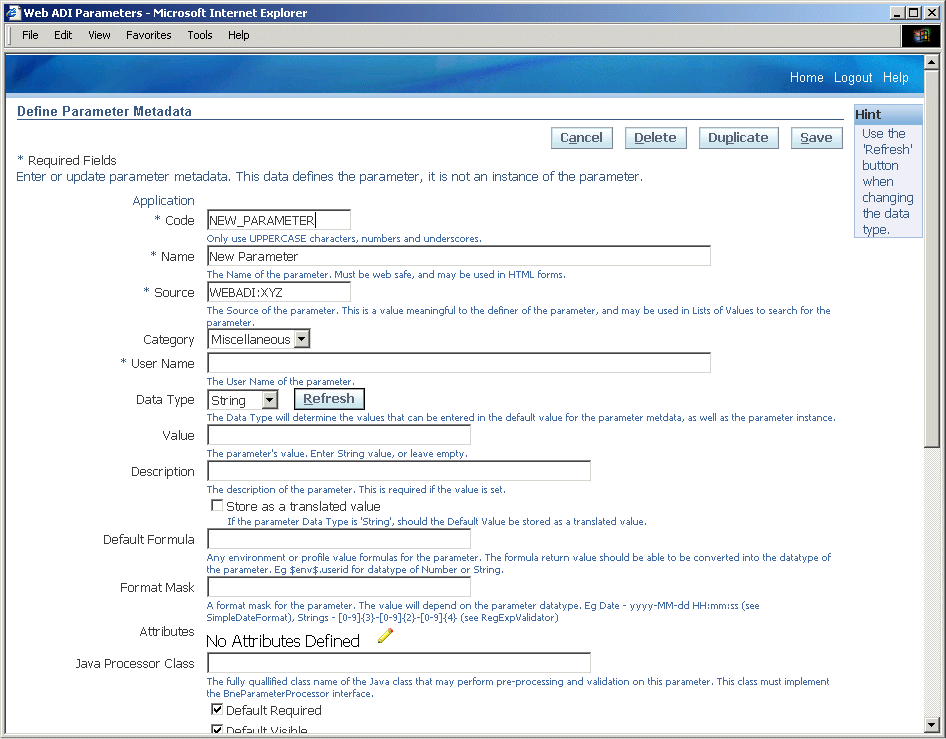Click into the Name input field
Screen dimensions: 946x739
459,256
